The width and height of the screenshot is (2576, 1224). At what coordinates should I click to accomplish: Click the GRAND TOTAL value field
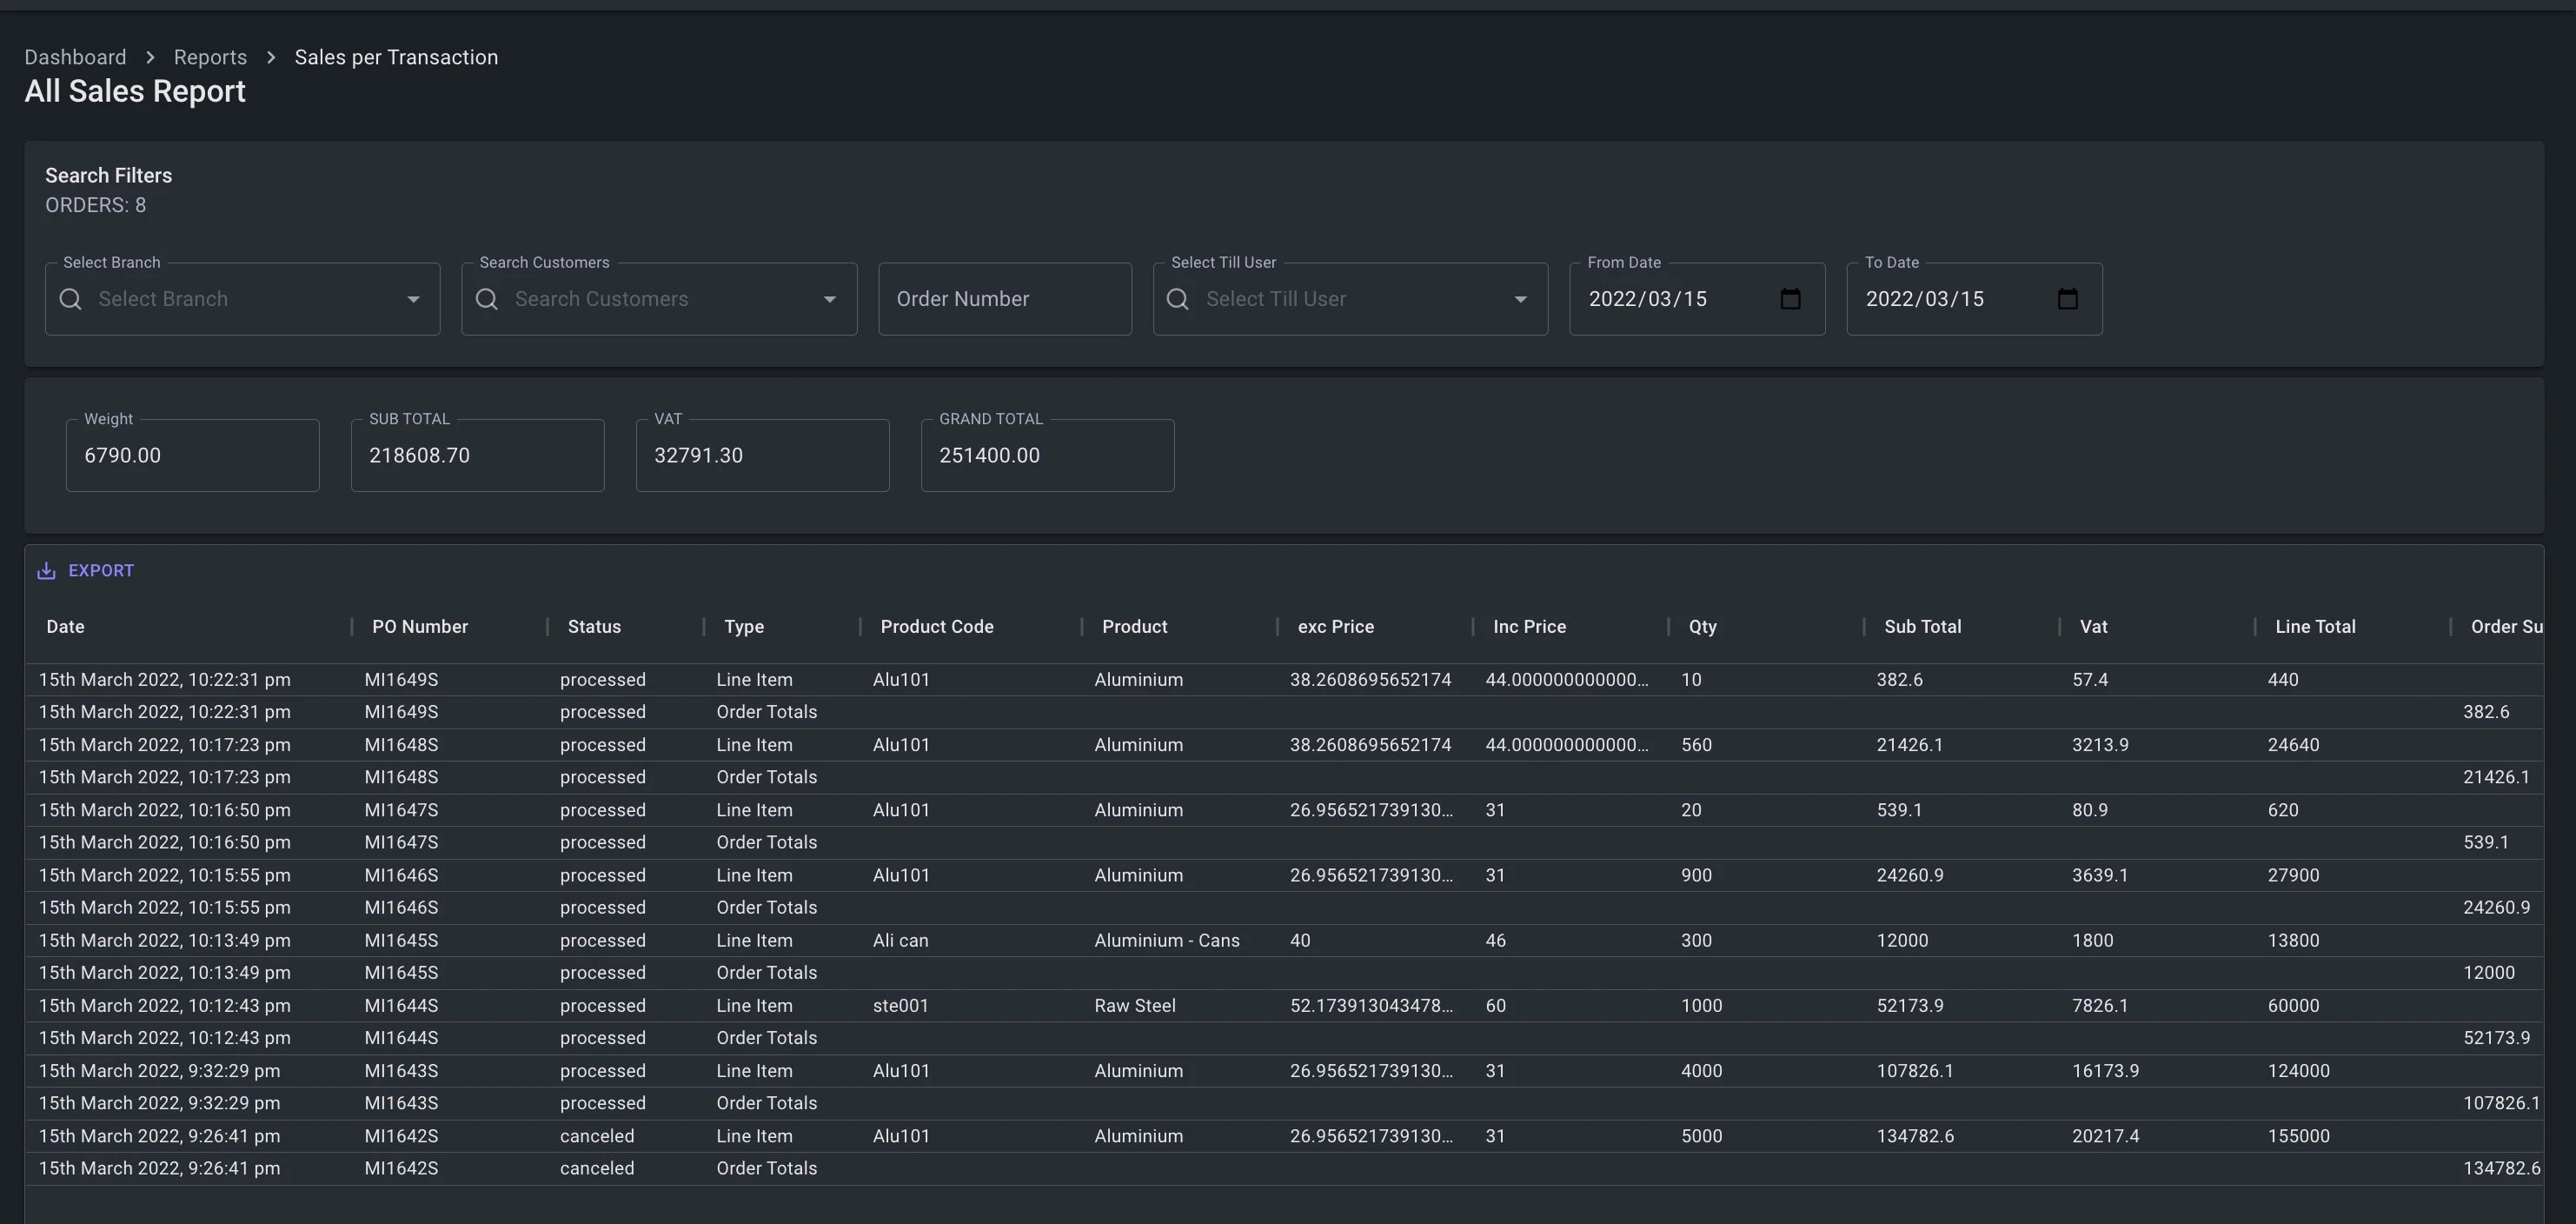pos(1046,456)
